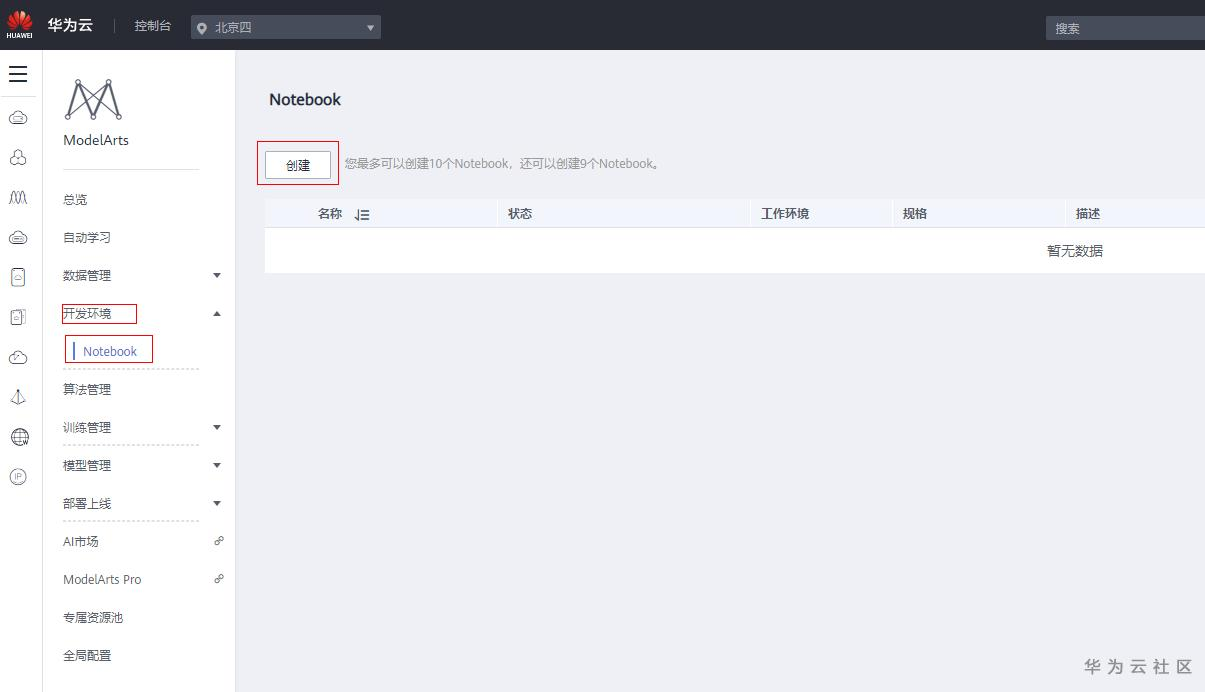Expand the 训练管理 arrow

[217, 427]
